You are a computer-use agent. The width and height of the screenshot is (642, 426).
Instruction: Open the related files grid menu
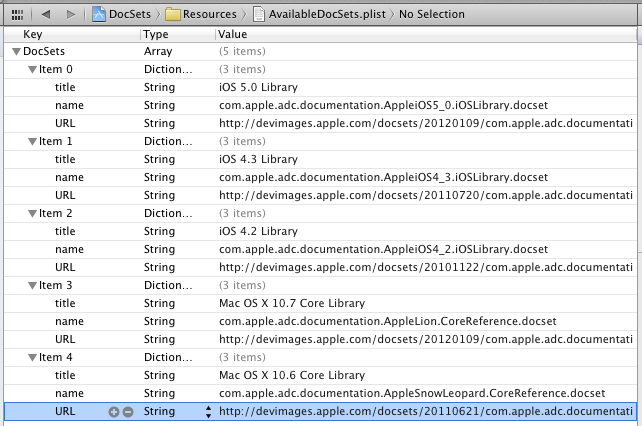point(14,14)
